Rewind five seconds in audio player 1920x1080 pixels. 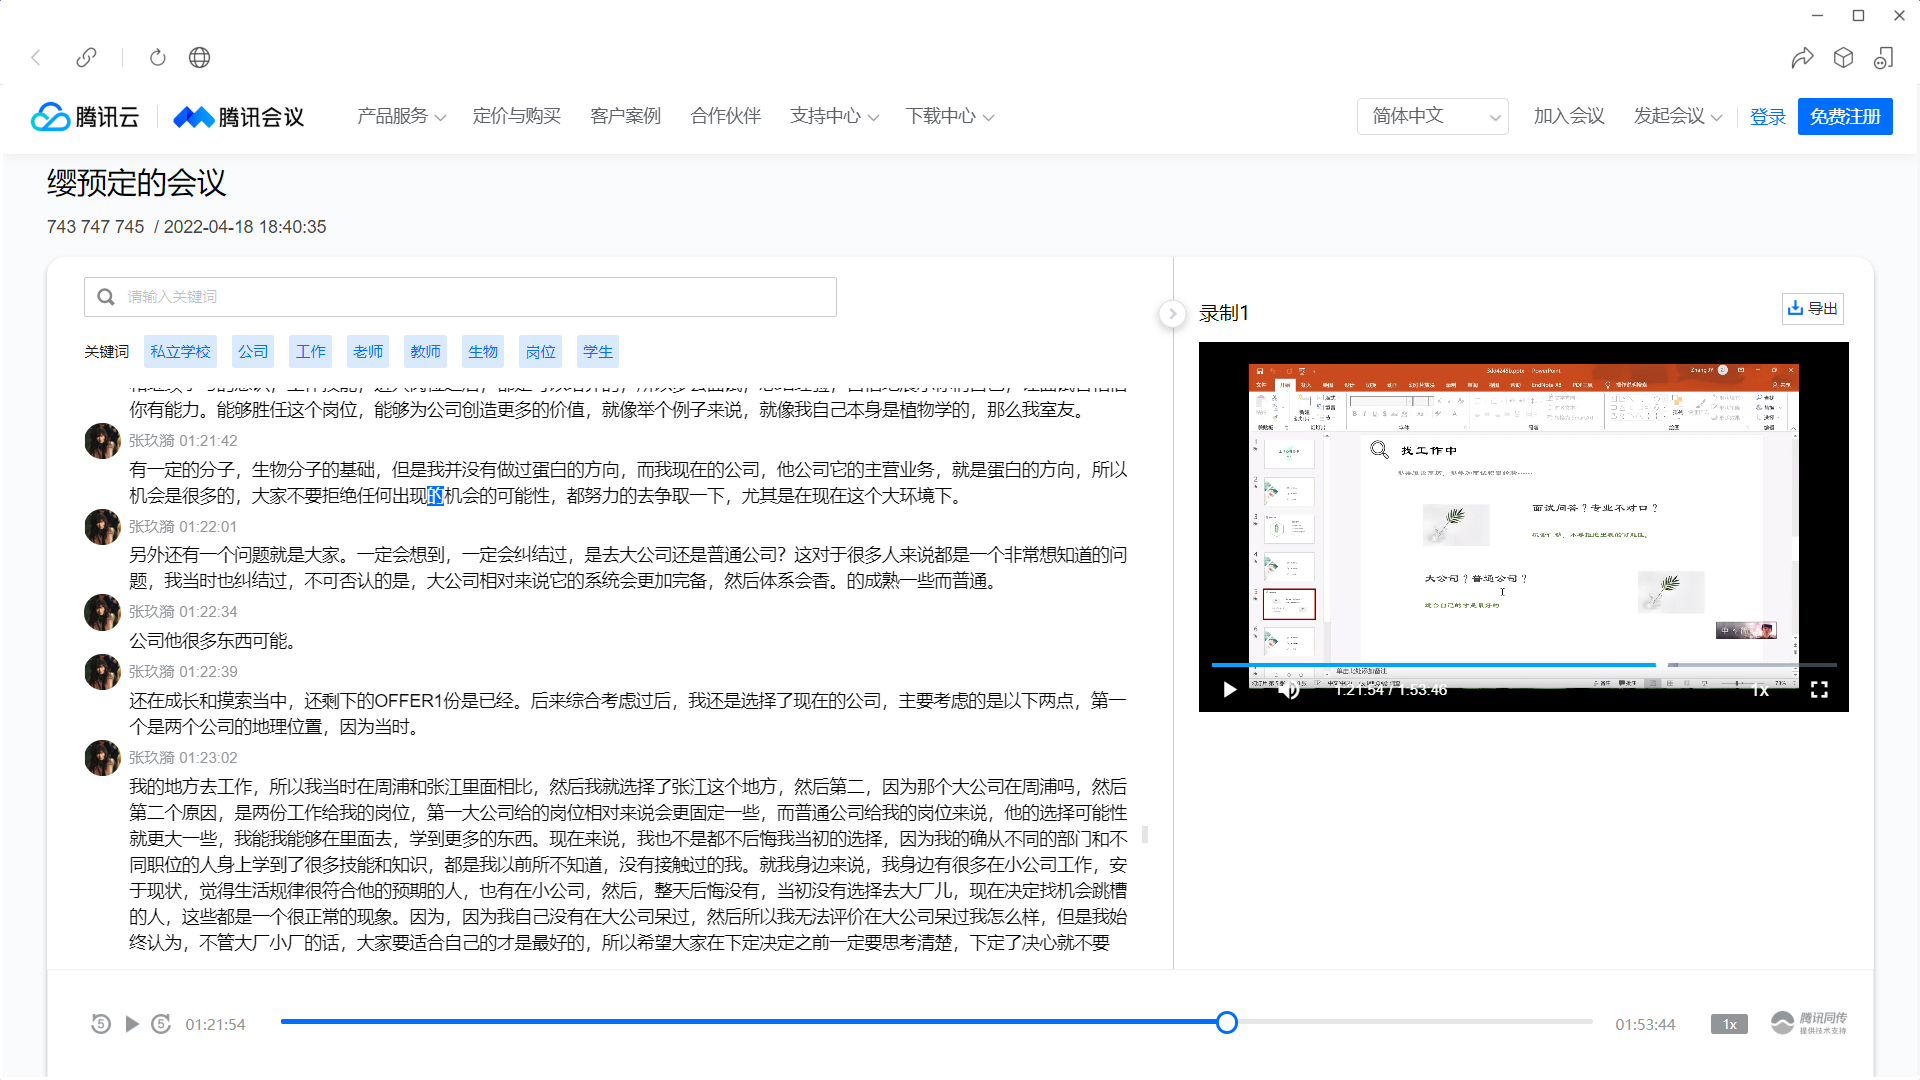click(x=101, y=1024)
